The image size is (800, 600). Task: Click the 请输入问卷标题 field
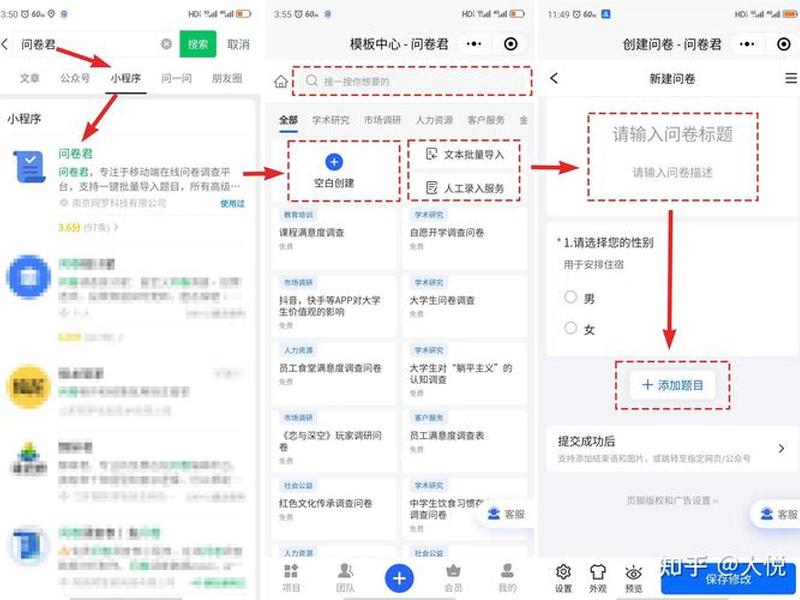(x=672, y=134)
